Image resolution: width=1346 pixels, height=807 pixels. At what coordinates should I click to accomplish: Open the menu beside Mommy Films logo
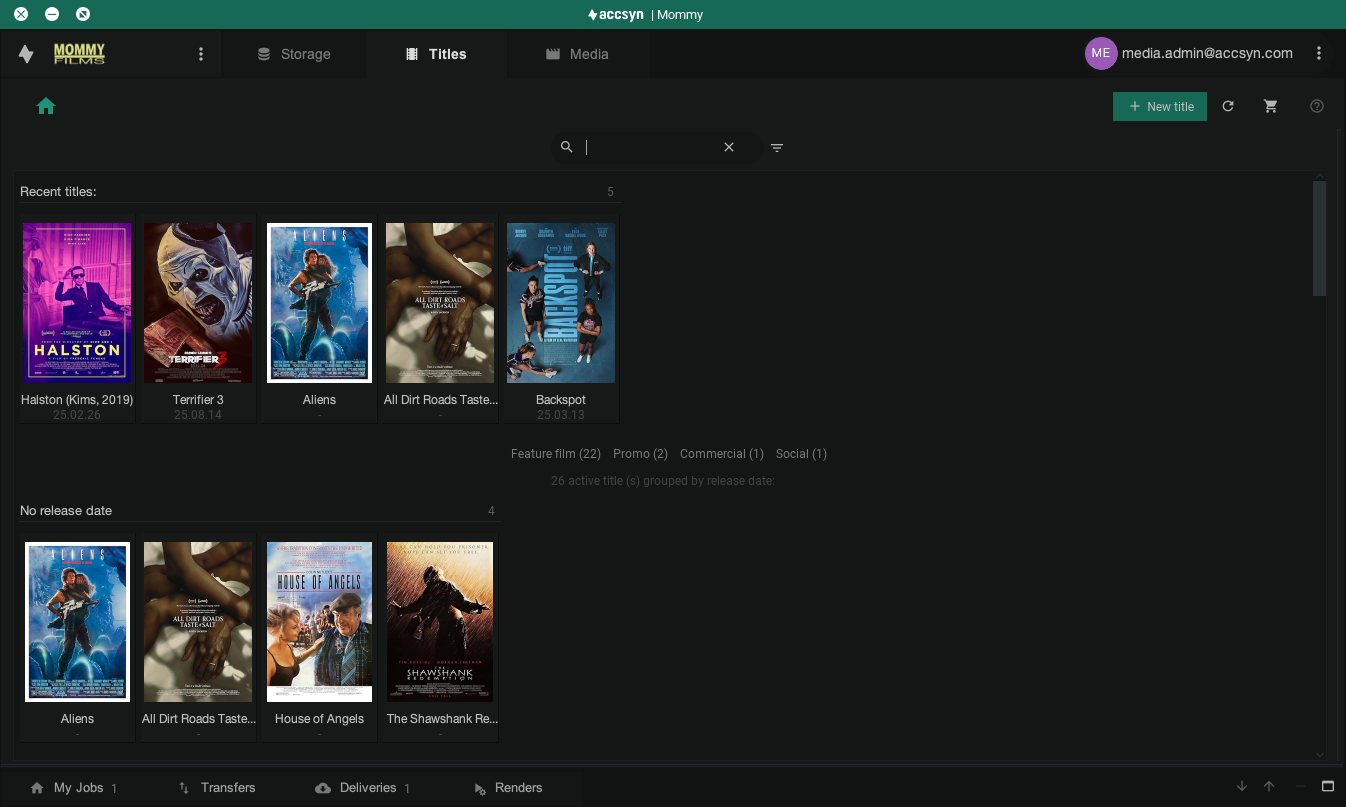pos(201,54)
